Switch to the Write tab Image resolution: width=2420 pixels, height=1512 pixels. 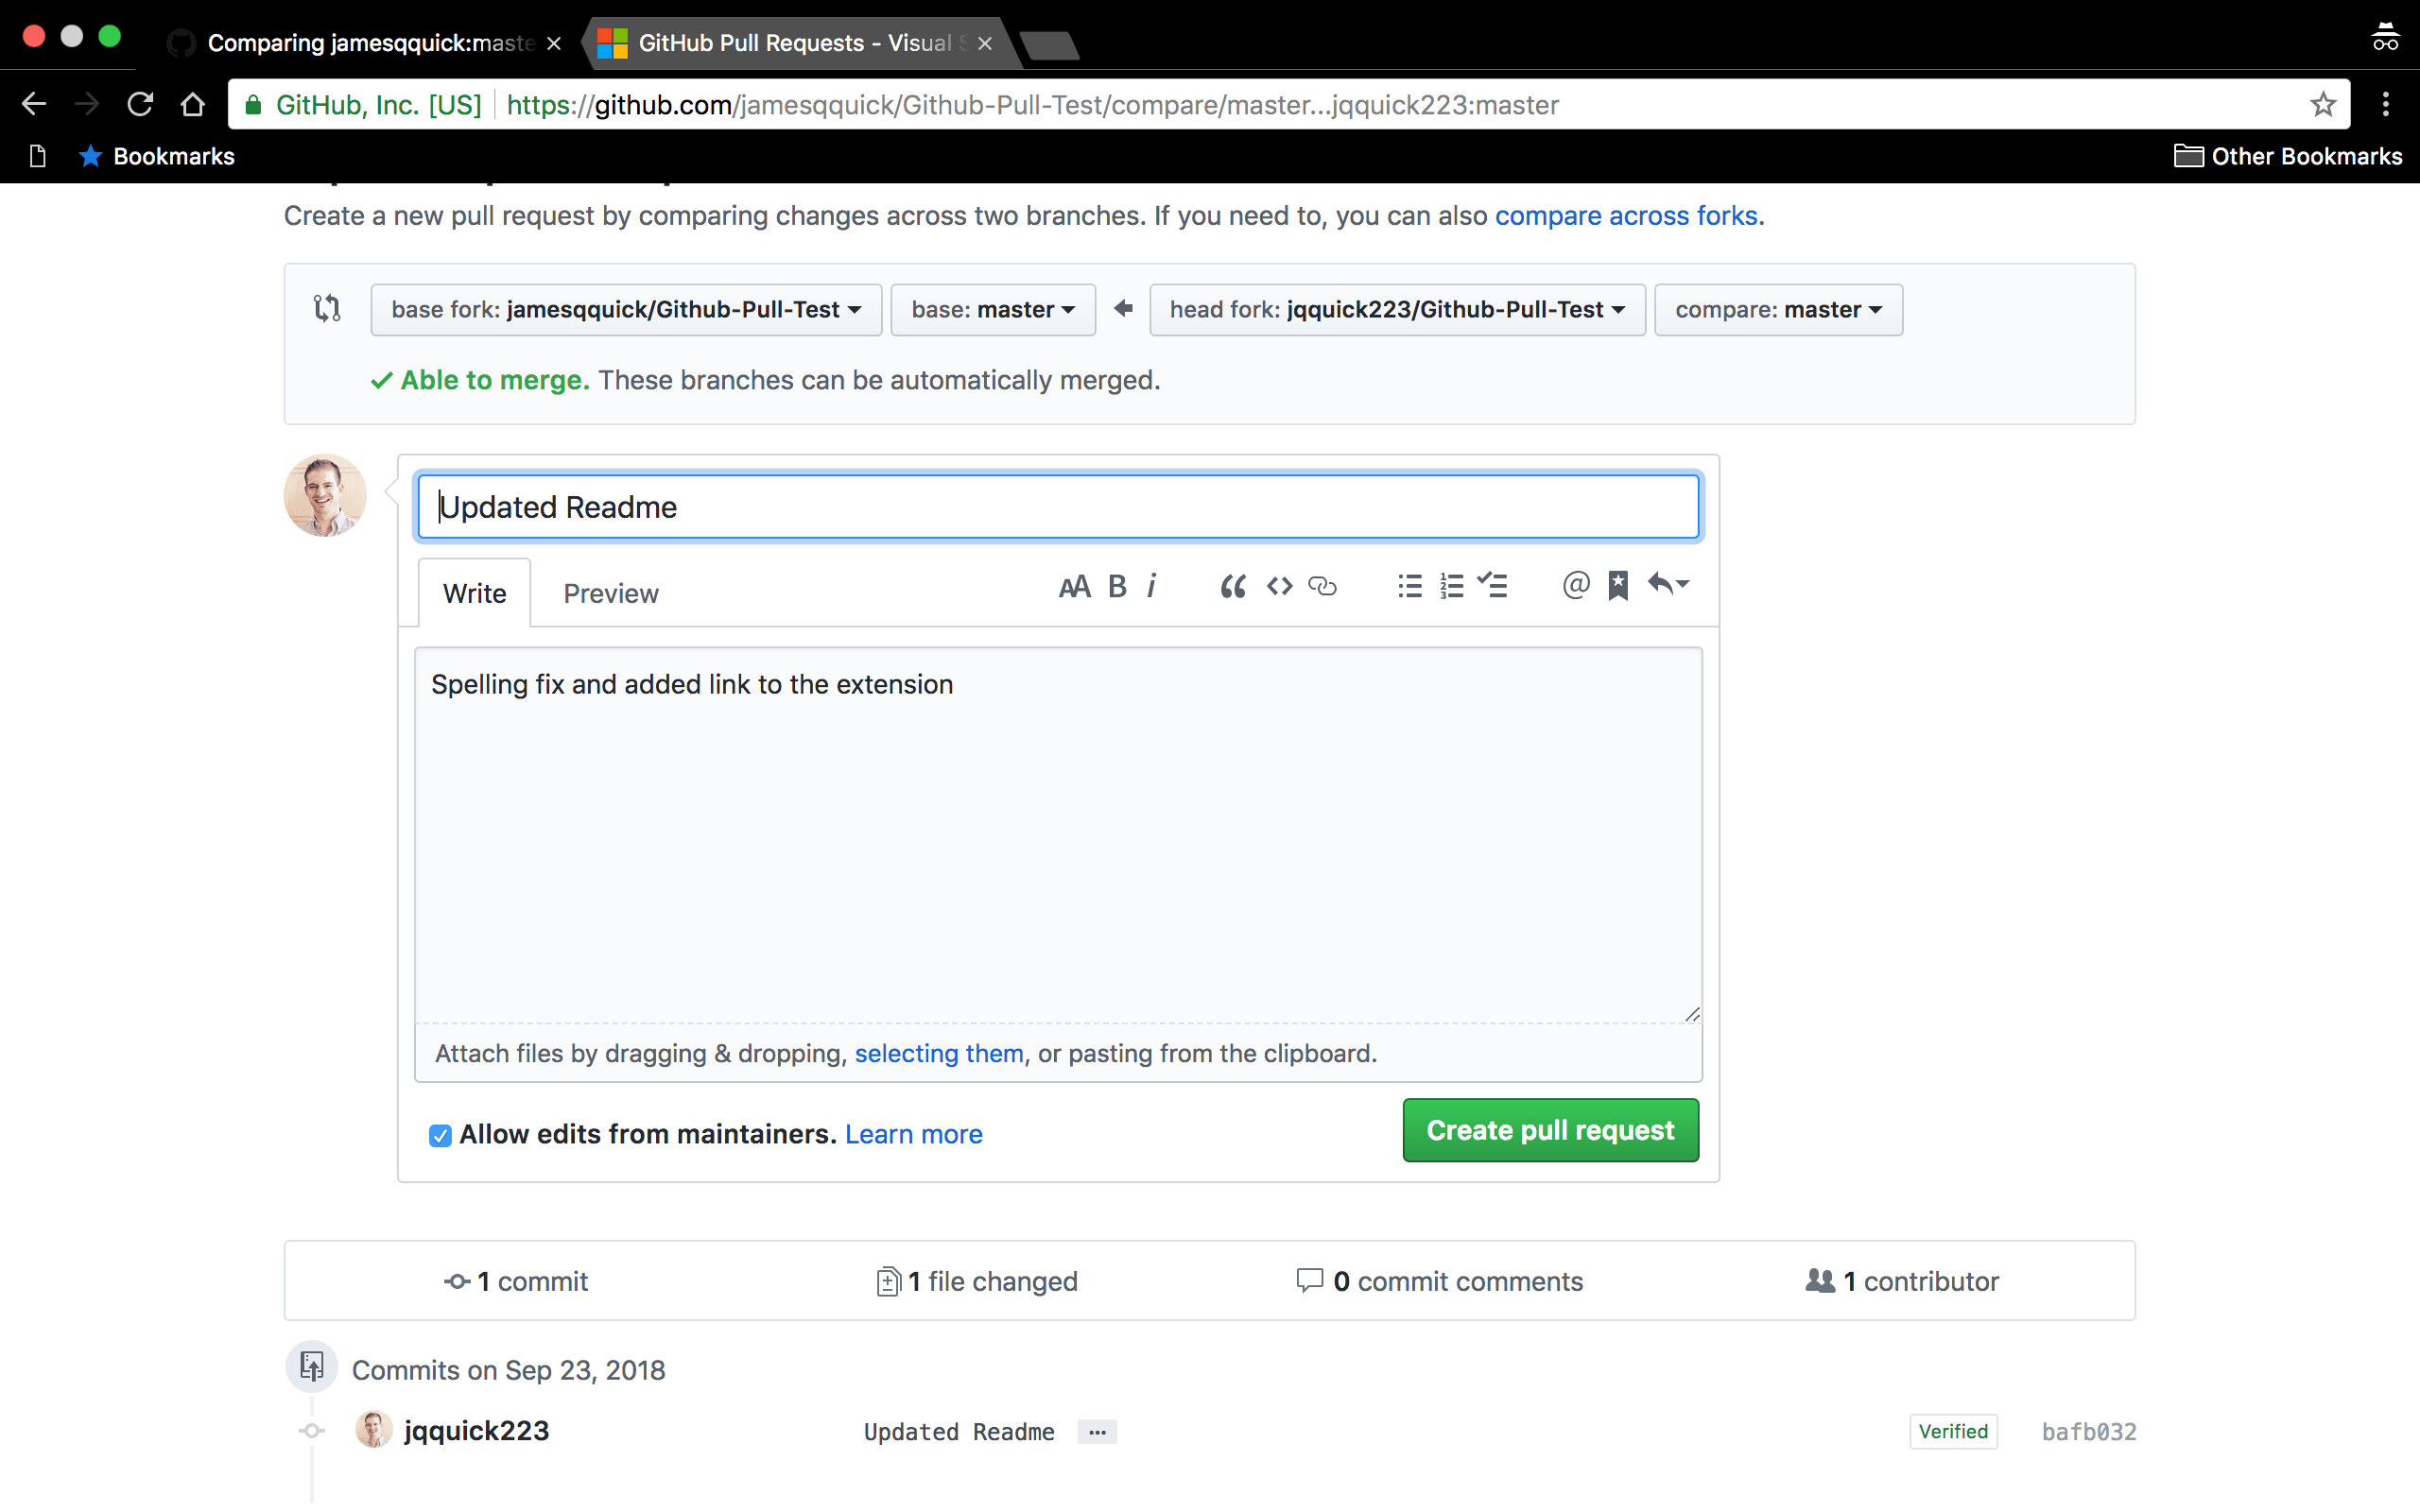click(474, 593)
